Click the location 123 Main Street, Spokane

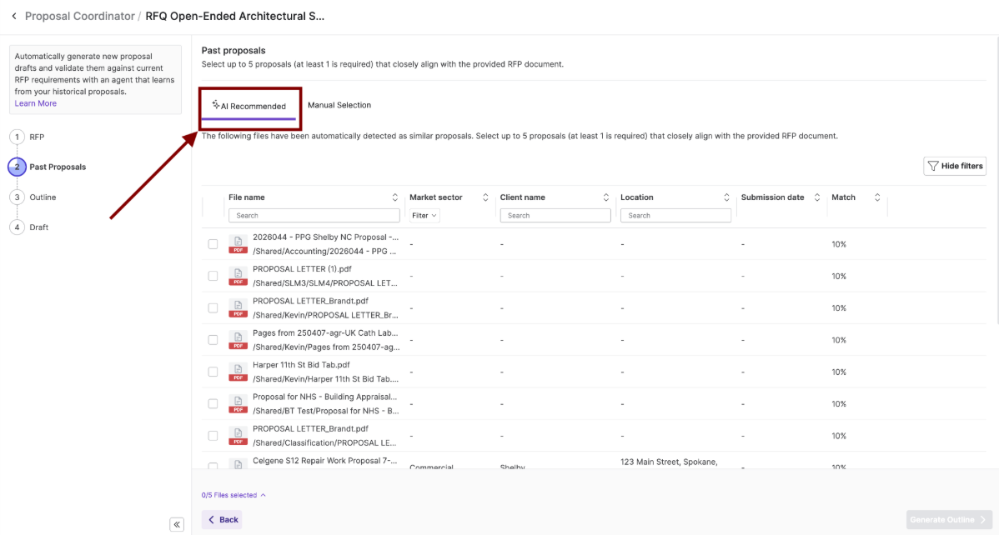point(669,462)
